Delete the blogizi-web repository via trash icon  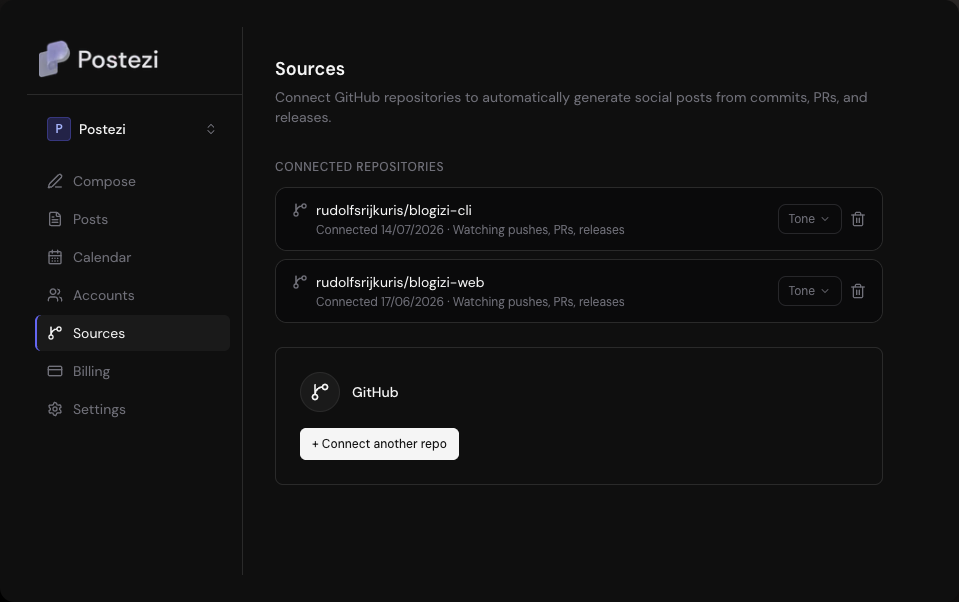coord(857,291)
